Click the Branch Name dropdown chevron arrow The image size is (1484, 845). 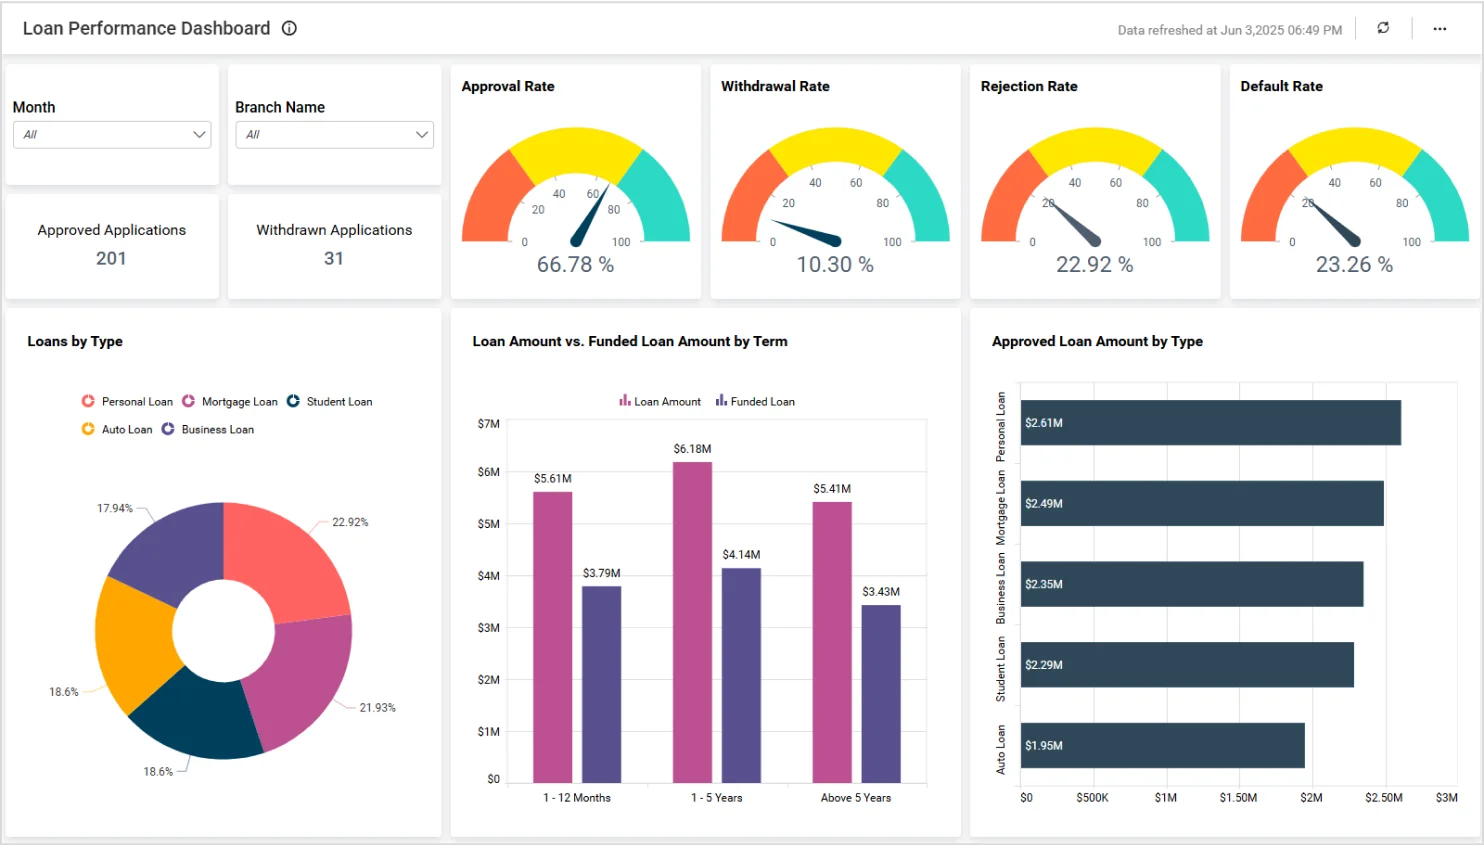[422, 135]
